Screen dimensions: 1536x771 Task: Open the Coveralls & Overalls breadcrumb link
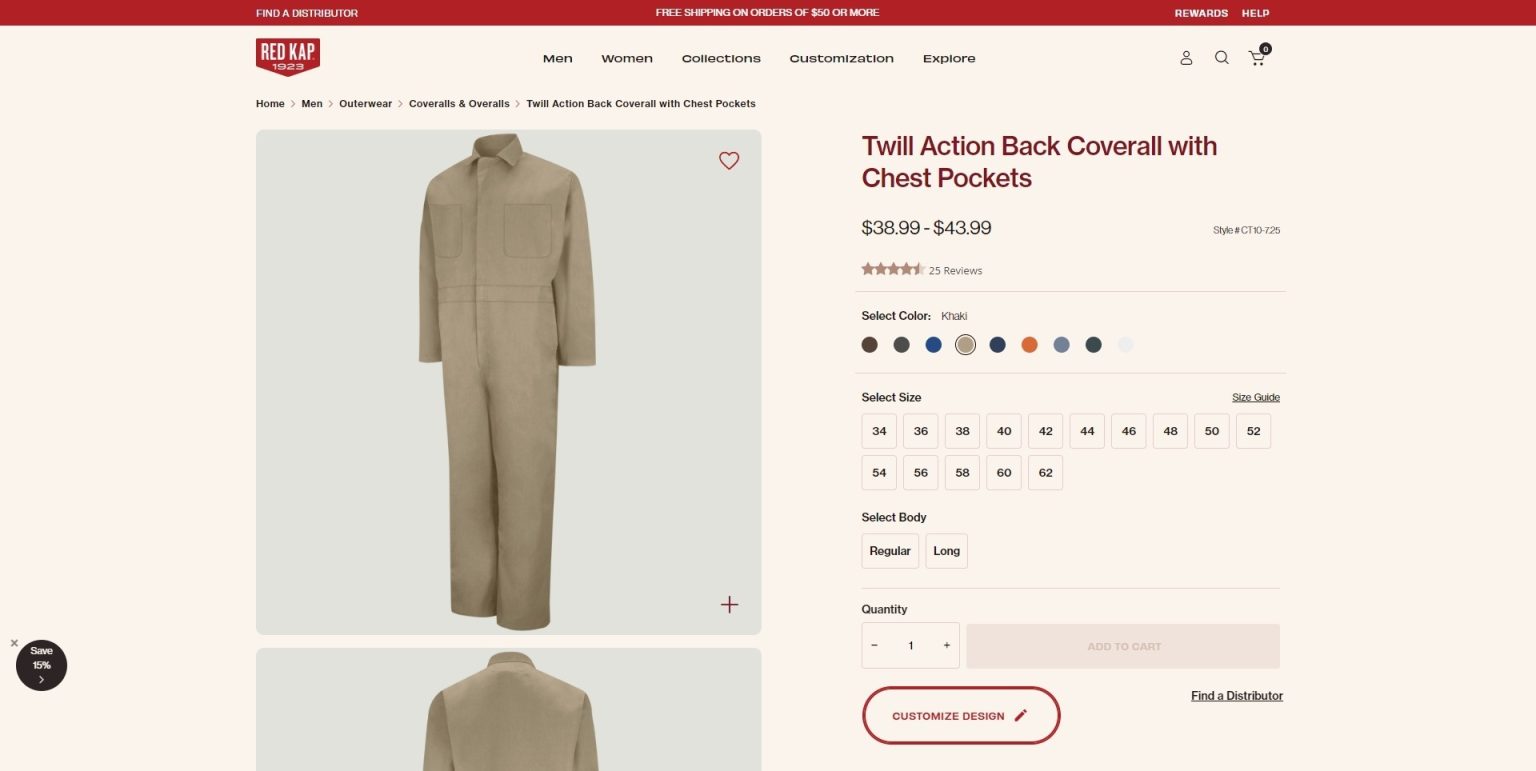459,103
